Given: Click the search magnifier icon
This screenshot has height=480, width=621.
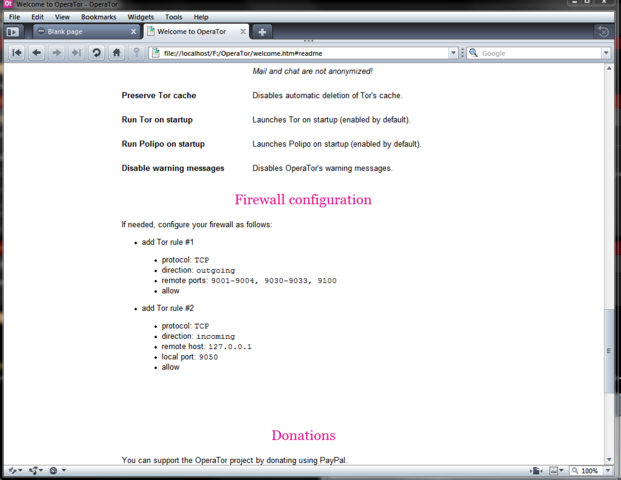Looking at the screenshot, I should 473,53.
